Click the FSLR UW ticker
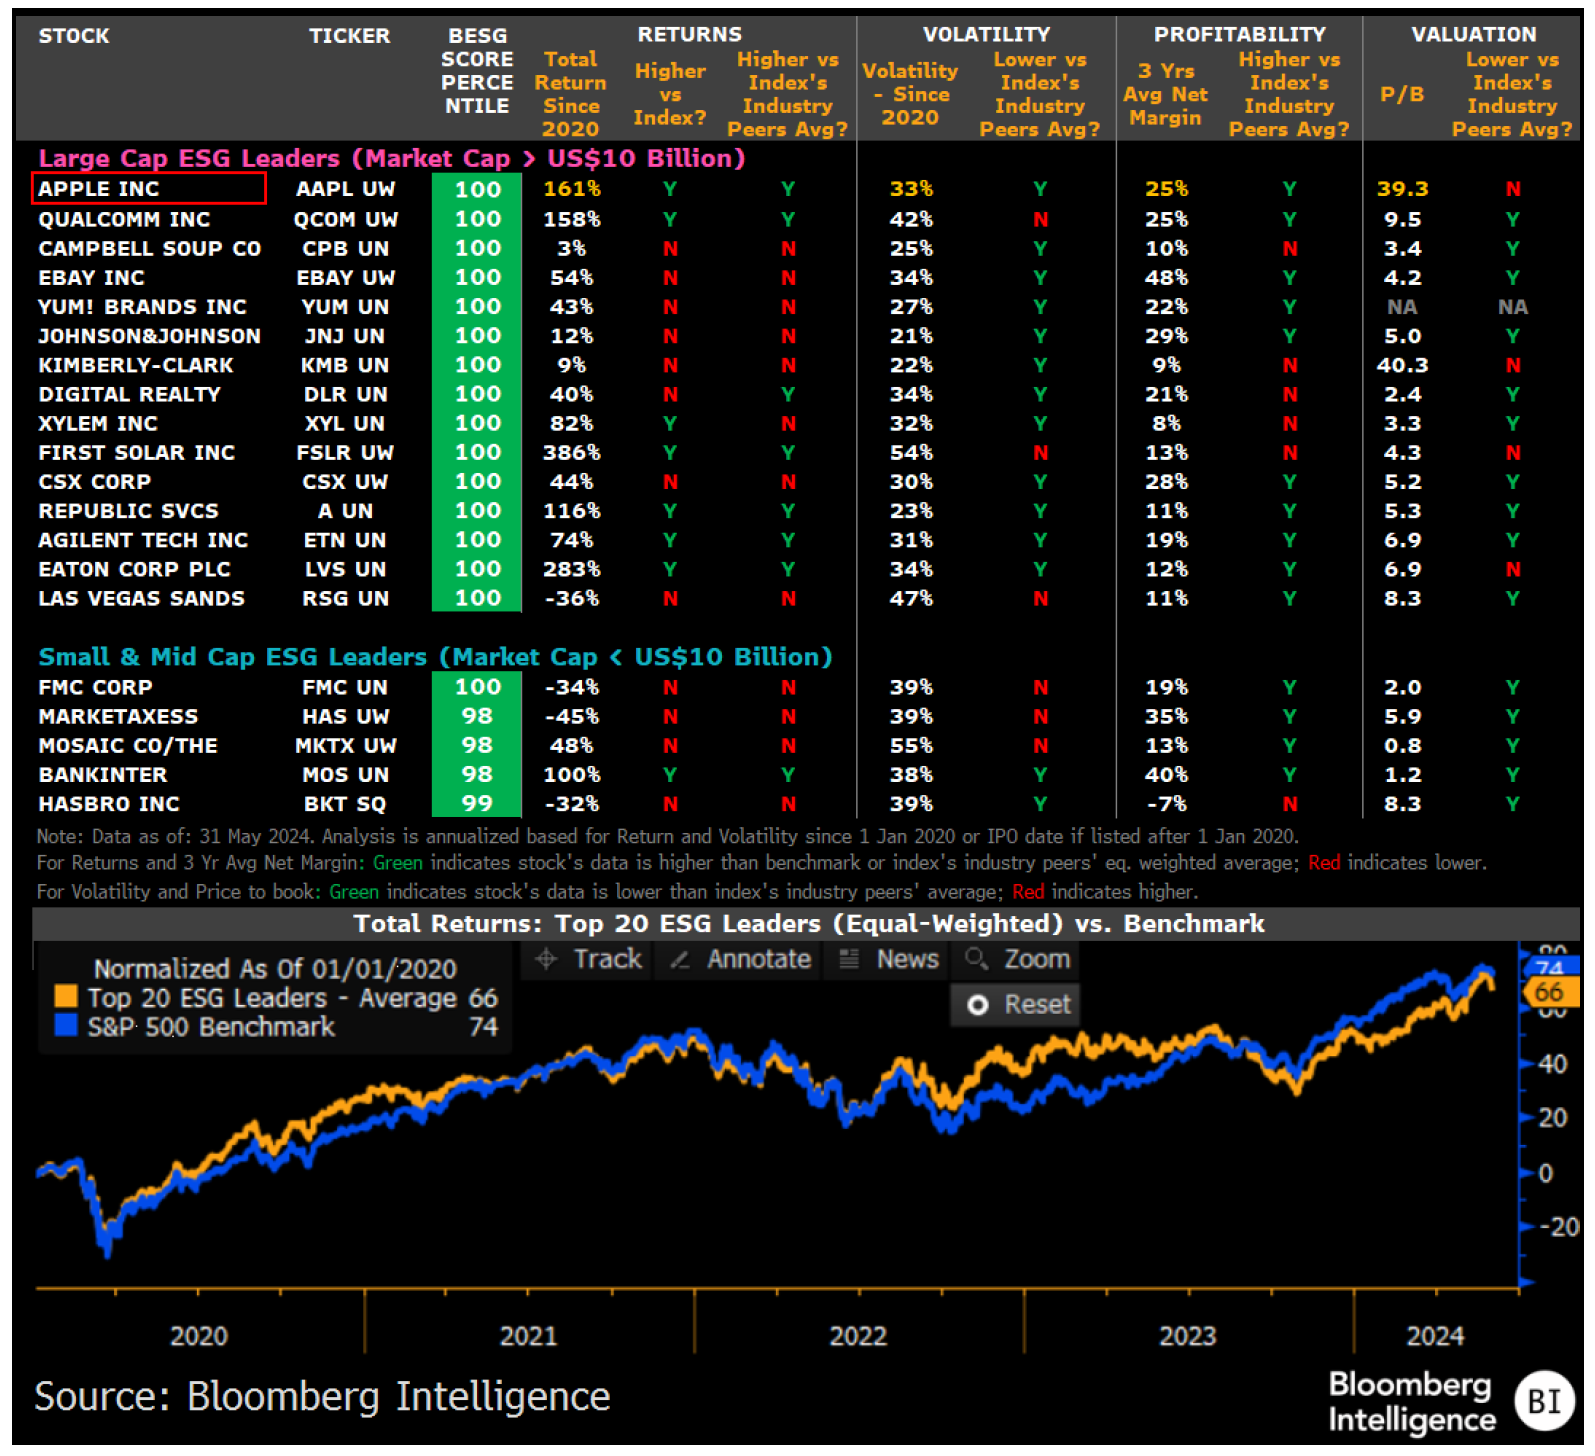This screenshot has width=1595, height=1456. pos(345,453)
